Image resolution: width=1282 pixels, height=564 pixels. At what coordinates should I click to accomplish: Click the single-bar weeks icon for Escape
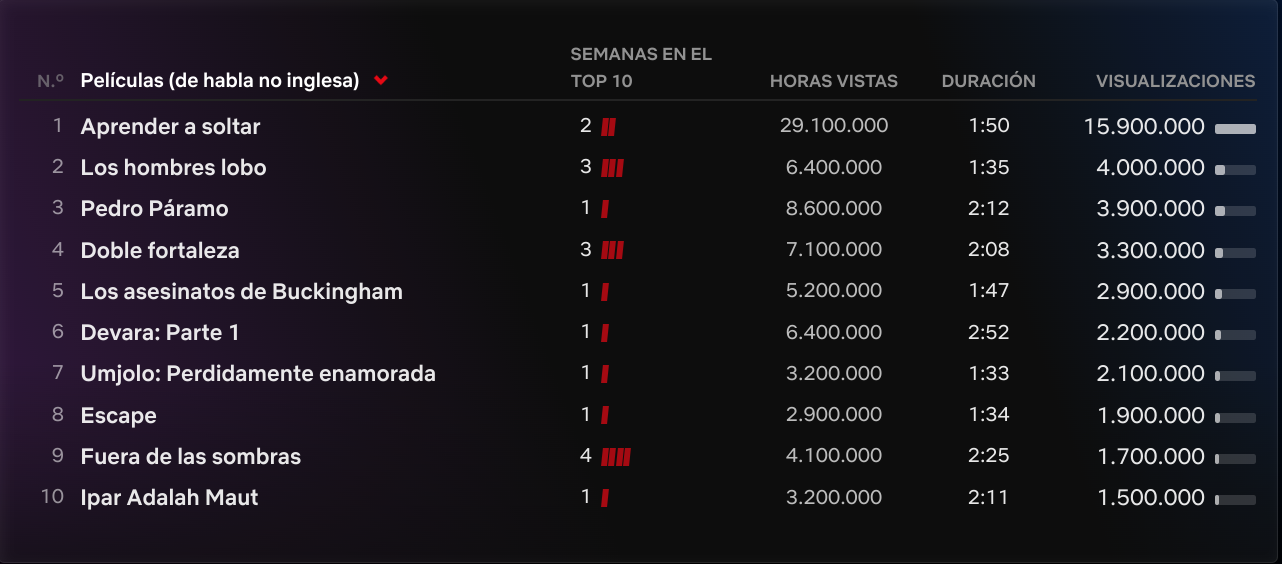point(605,415)
